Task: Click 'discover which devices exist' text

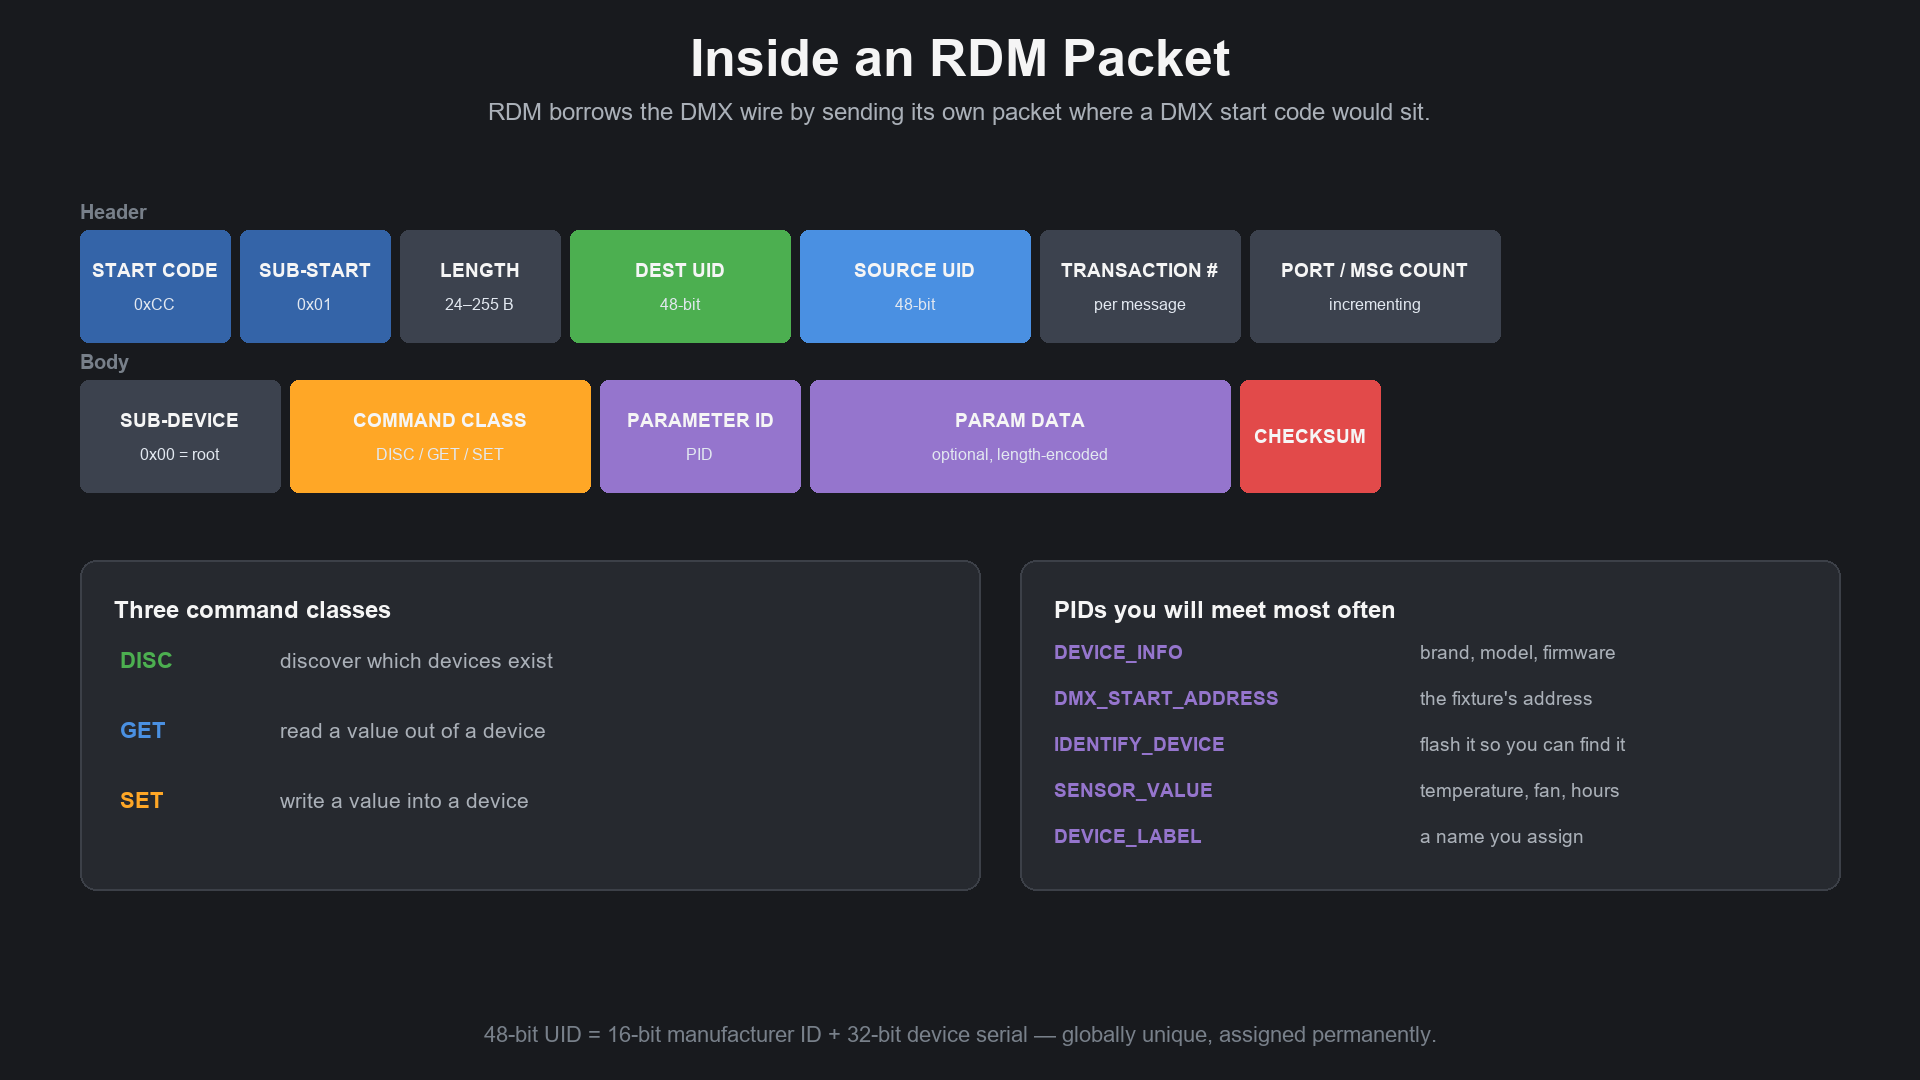Action: (x=416, y=661)
